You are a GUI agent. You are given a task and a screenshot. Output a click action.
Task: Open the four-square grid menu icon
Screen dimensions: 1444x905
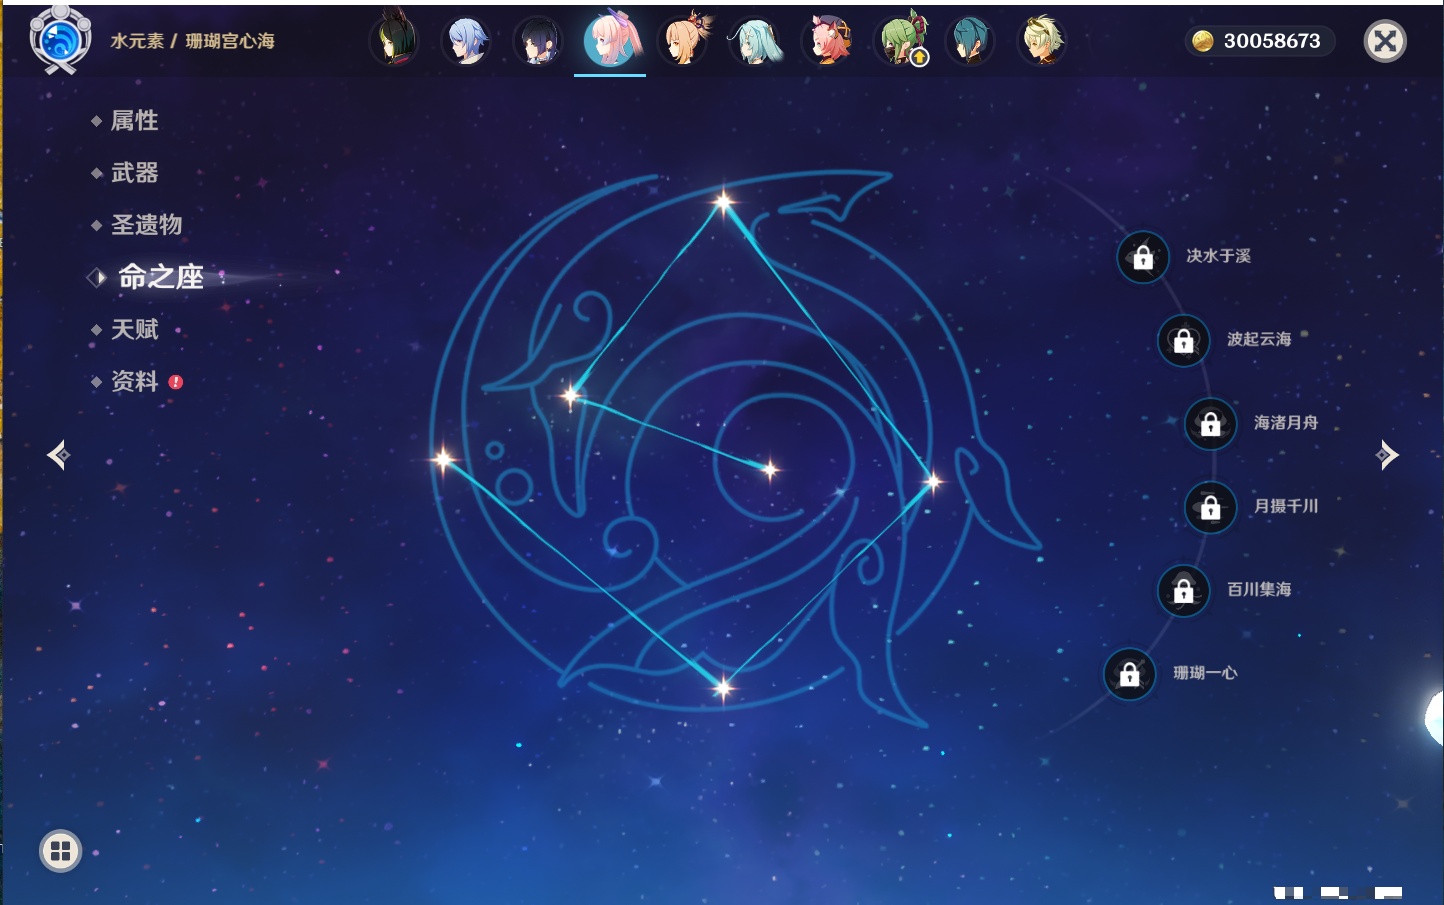60,851
